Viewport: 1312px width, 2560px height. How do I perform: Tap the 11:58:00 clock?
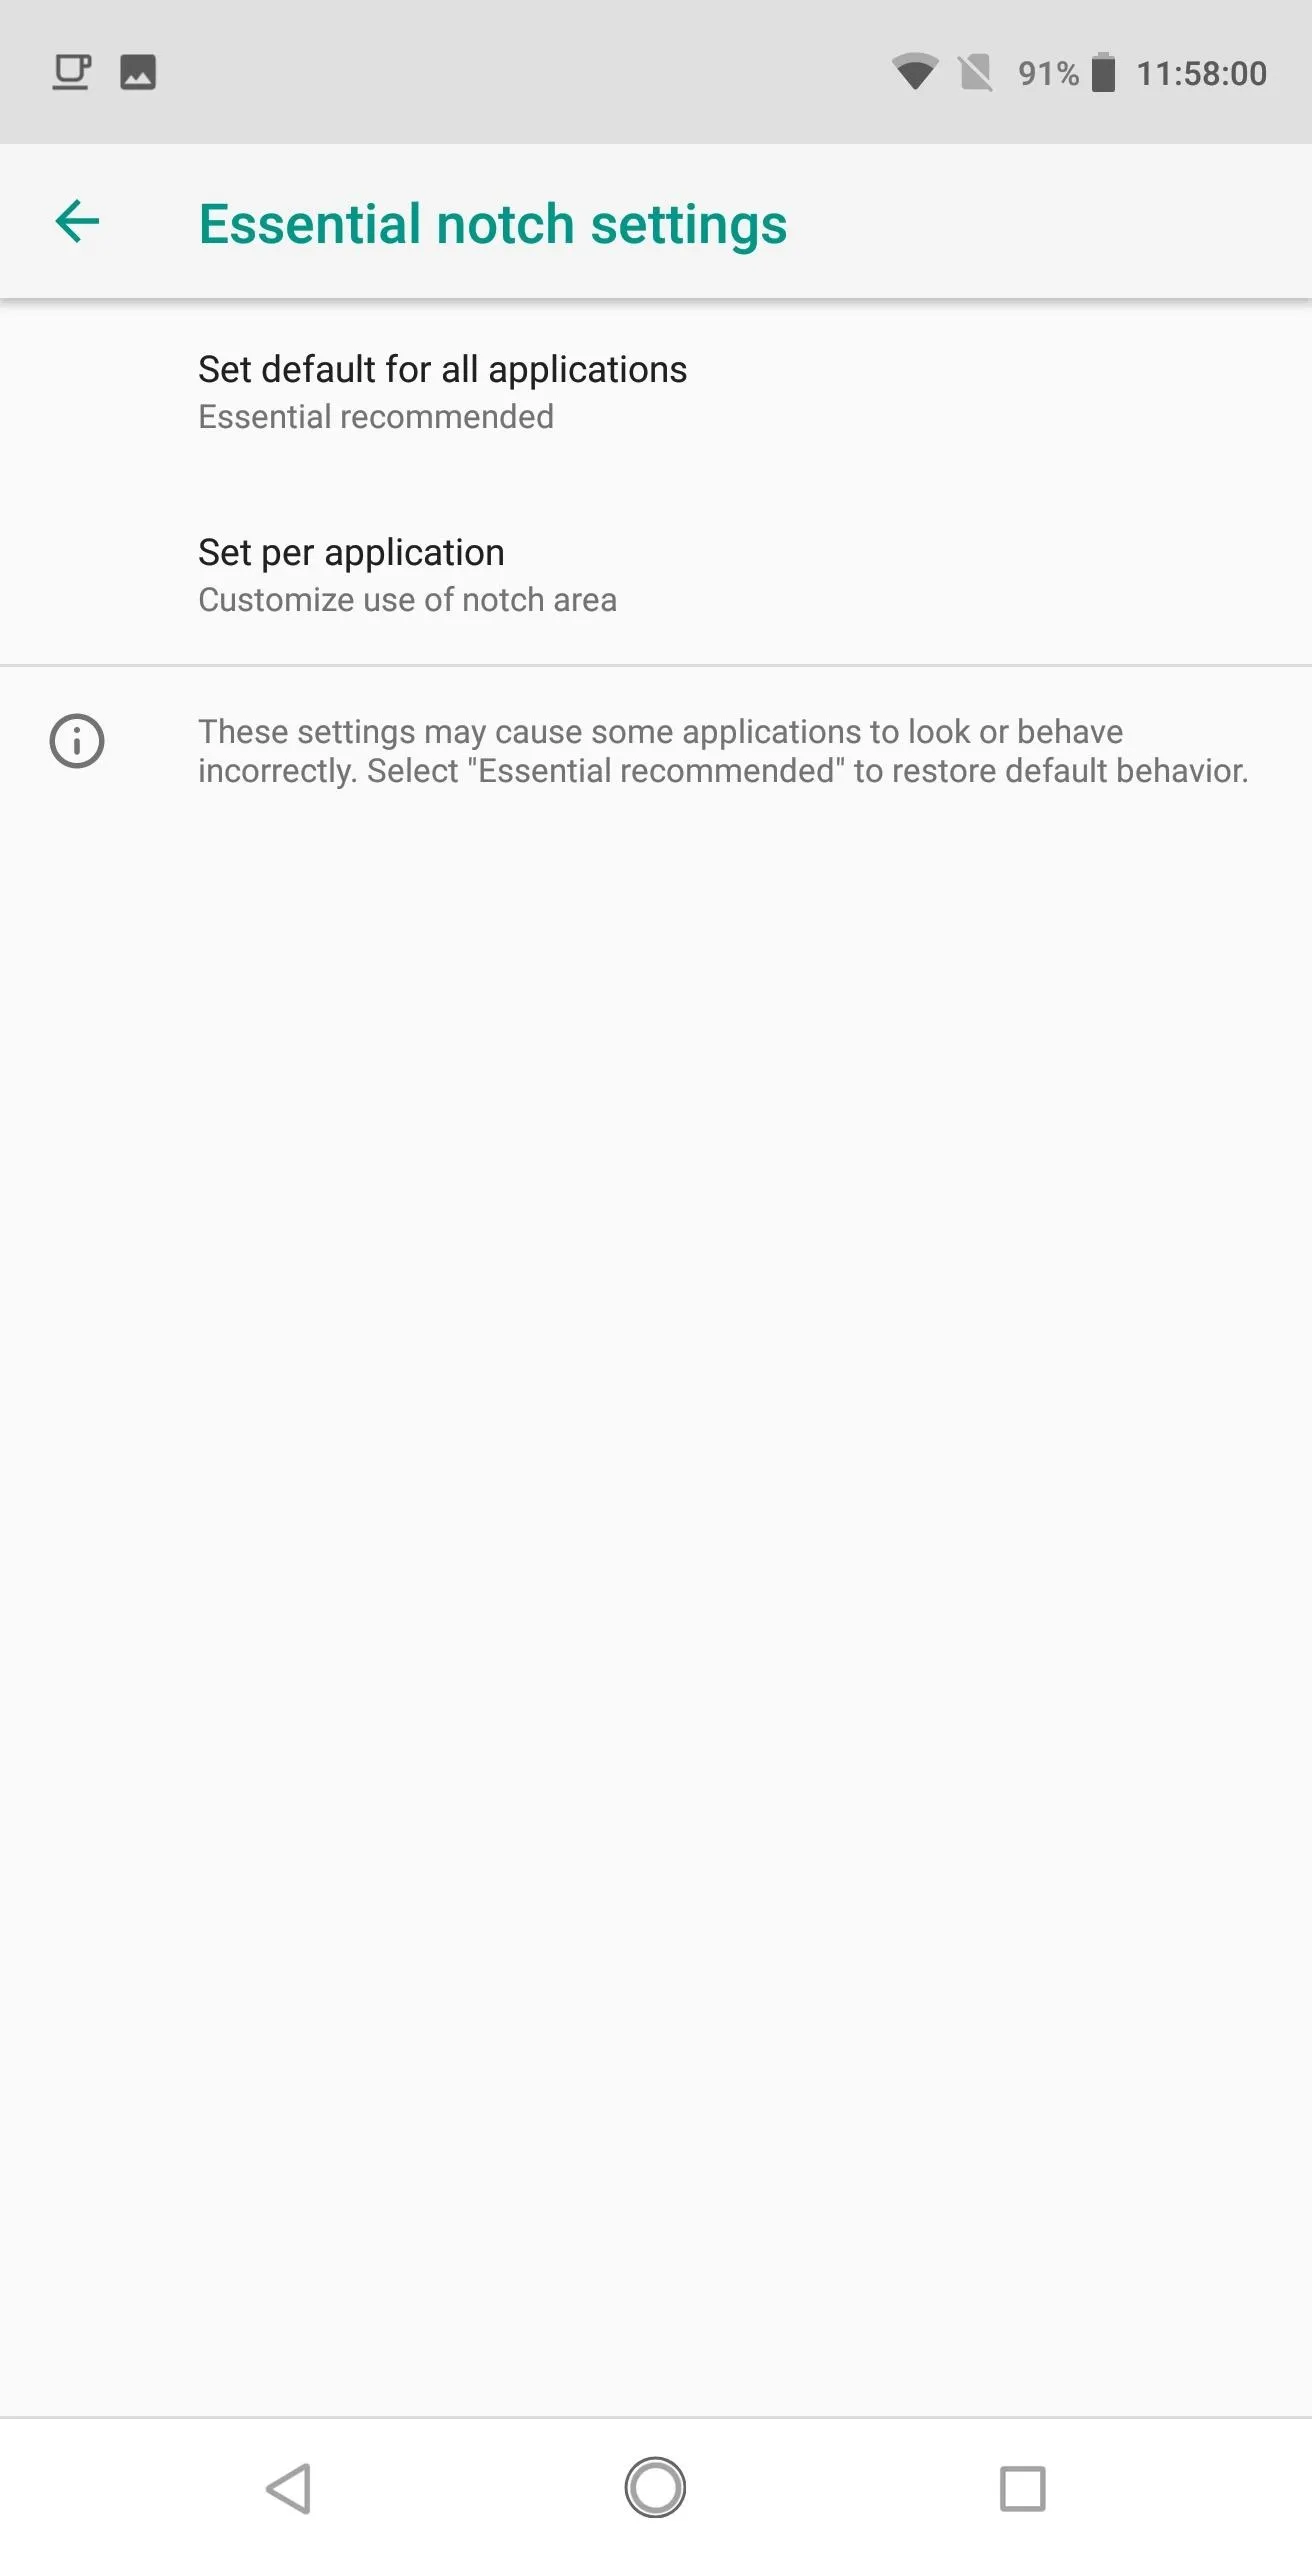[1201, 73]
